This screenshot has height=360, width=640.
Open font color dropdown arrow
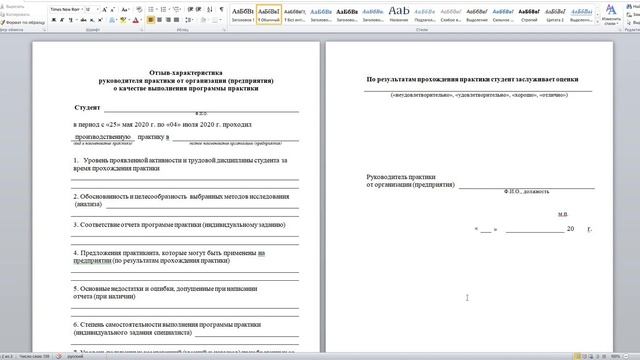141,20
